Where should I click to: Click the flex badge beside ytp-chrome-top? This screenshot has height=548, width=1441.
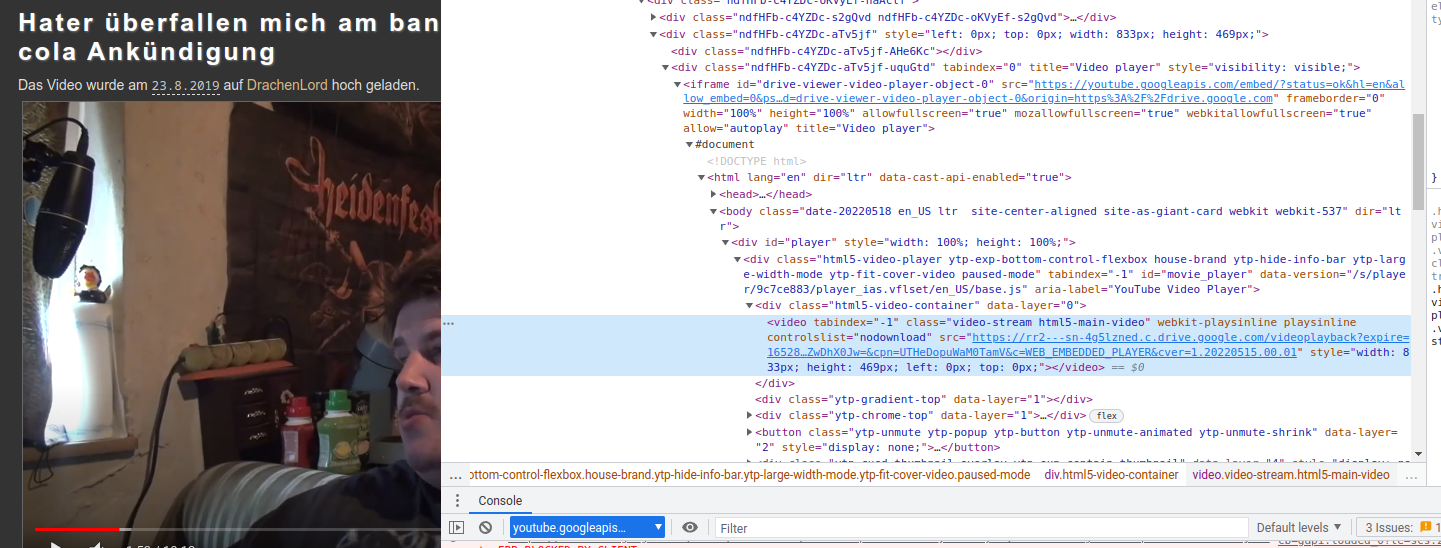1105,415
